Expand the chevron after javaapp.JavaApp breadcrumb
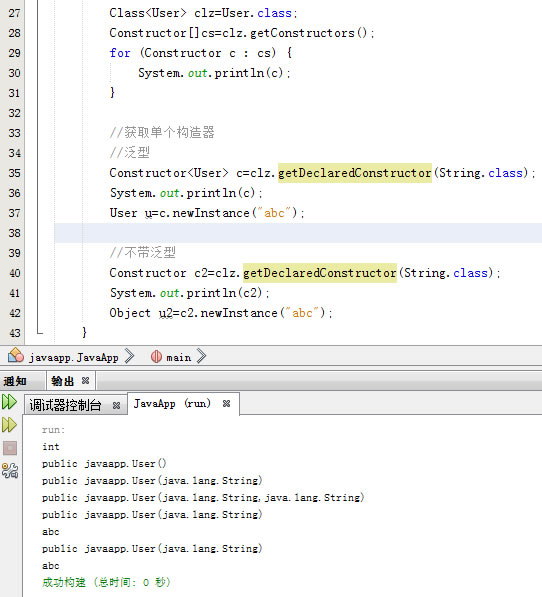This screenshot has height=597, width=542. [129, 356]
